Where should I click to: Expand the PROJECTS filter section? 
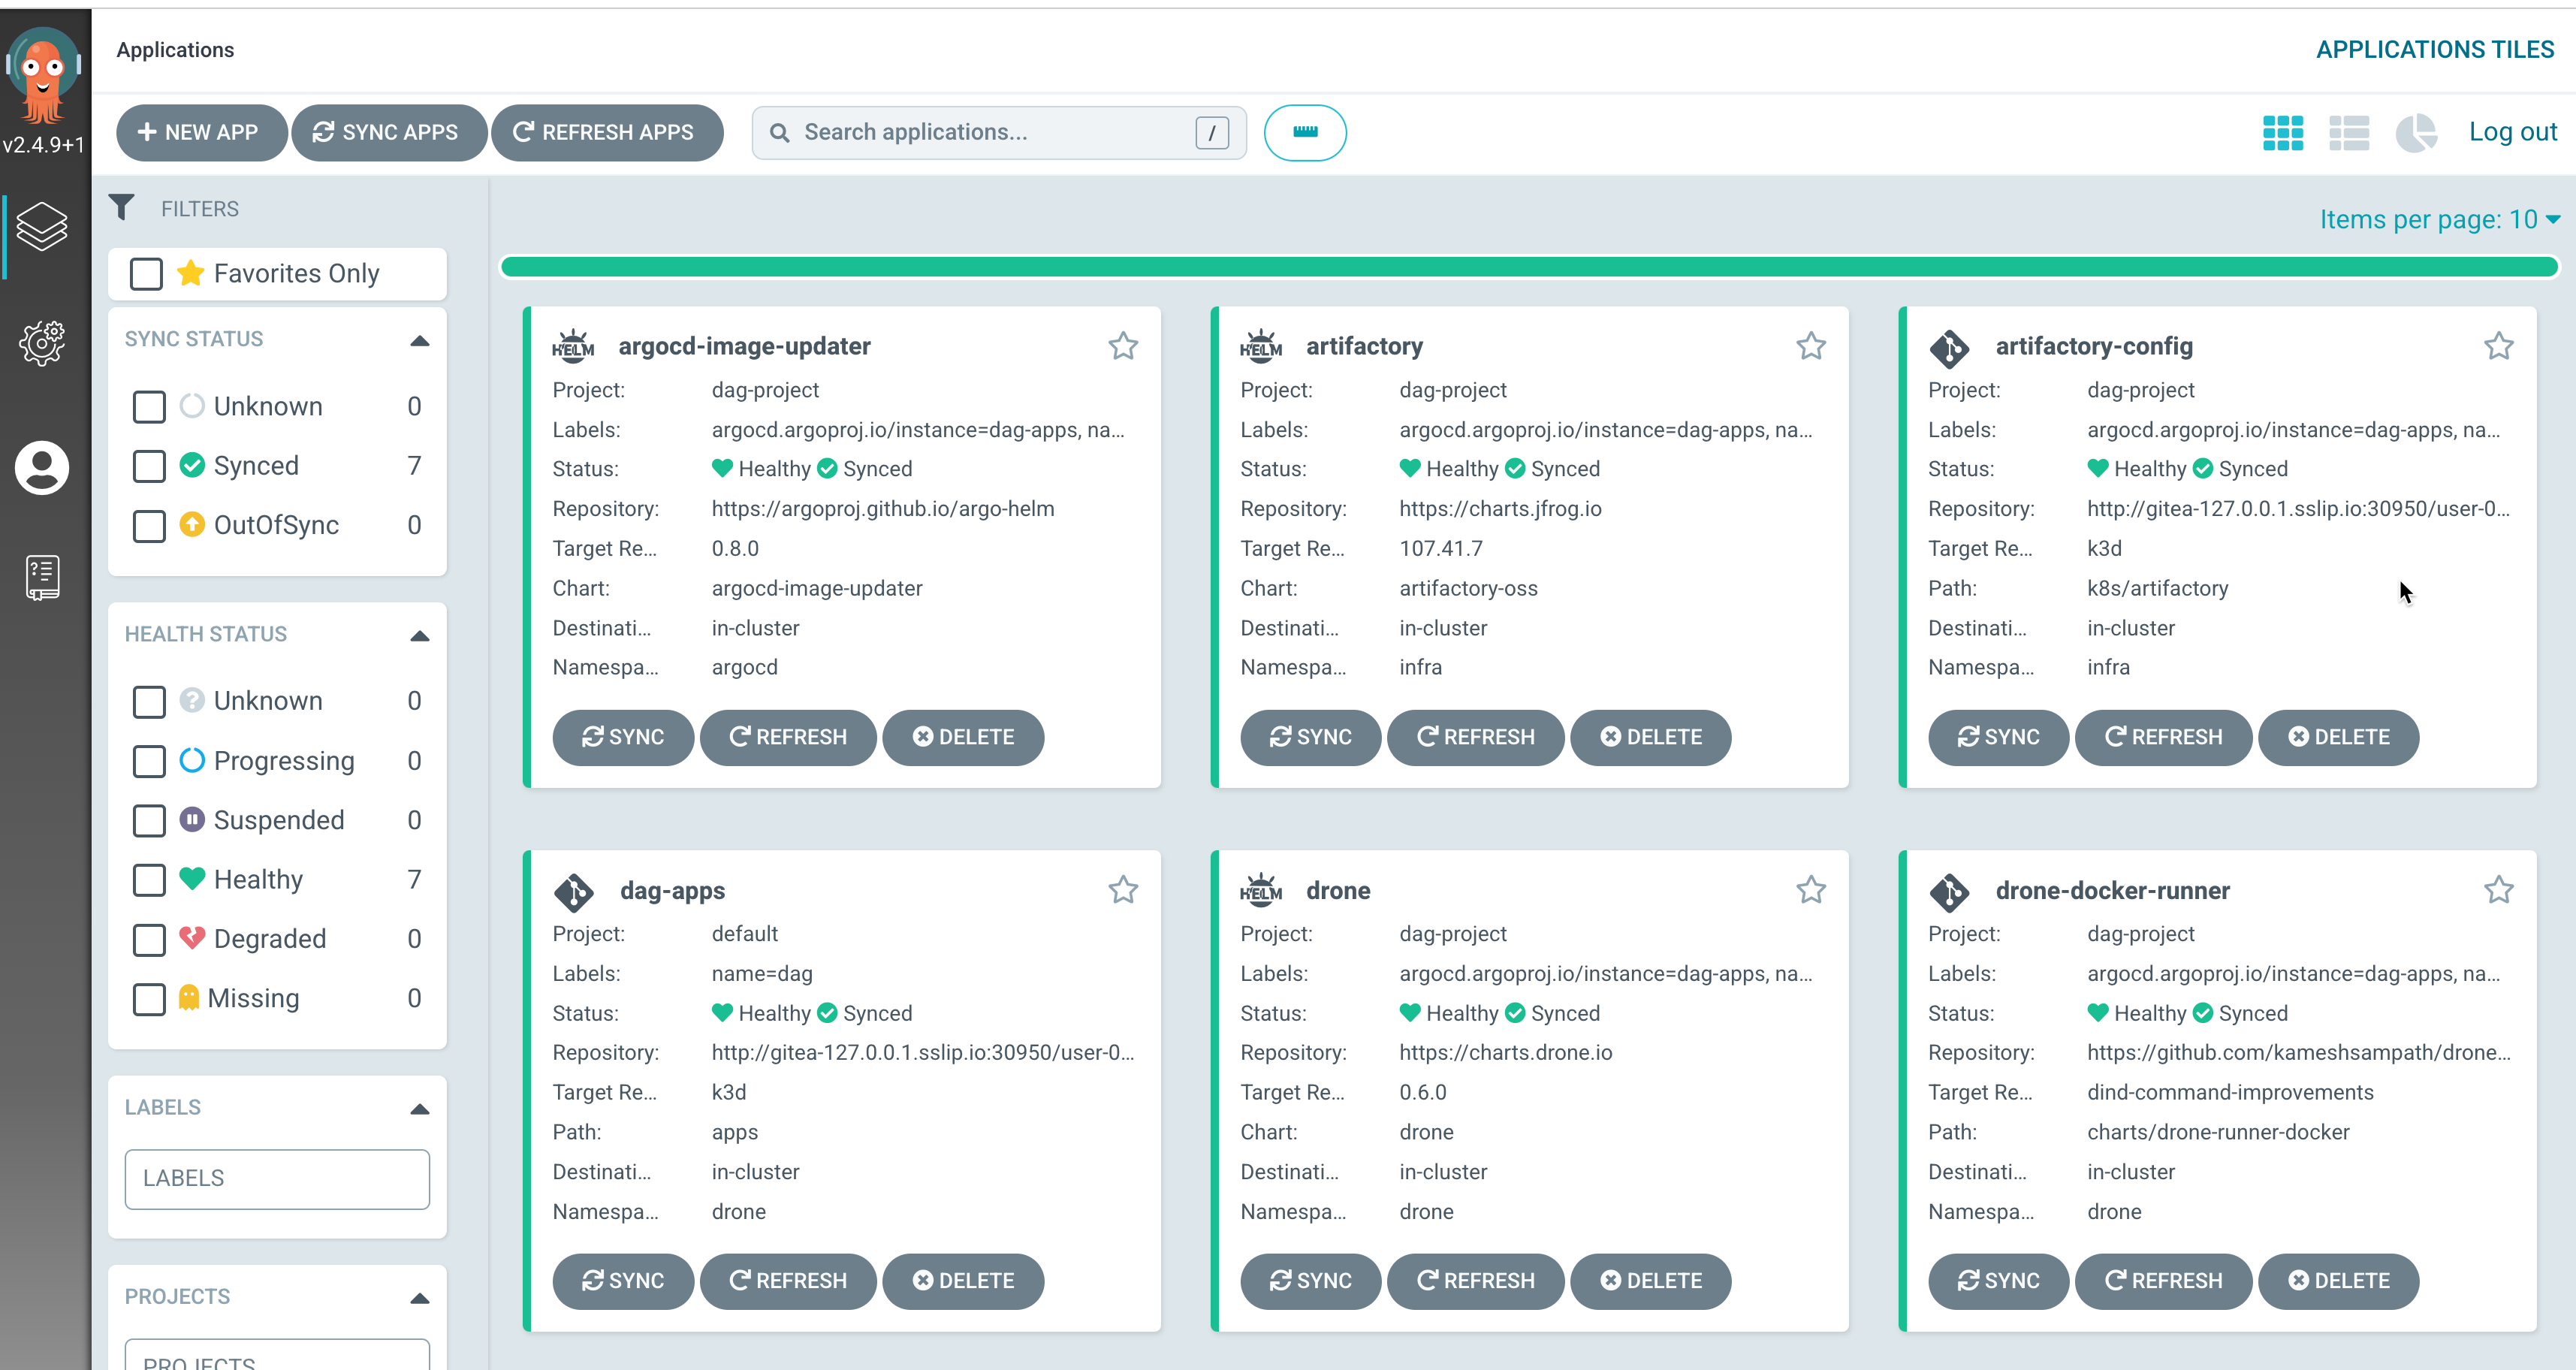point(421,1296)
